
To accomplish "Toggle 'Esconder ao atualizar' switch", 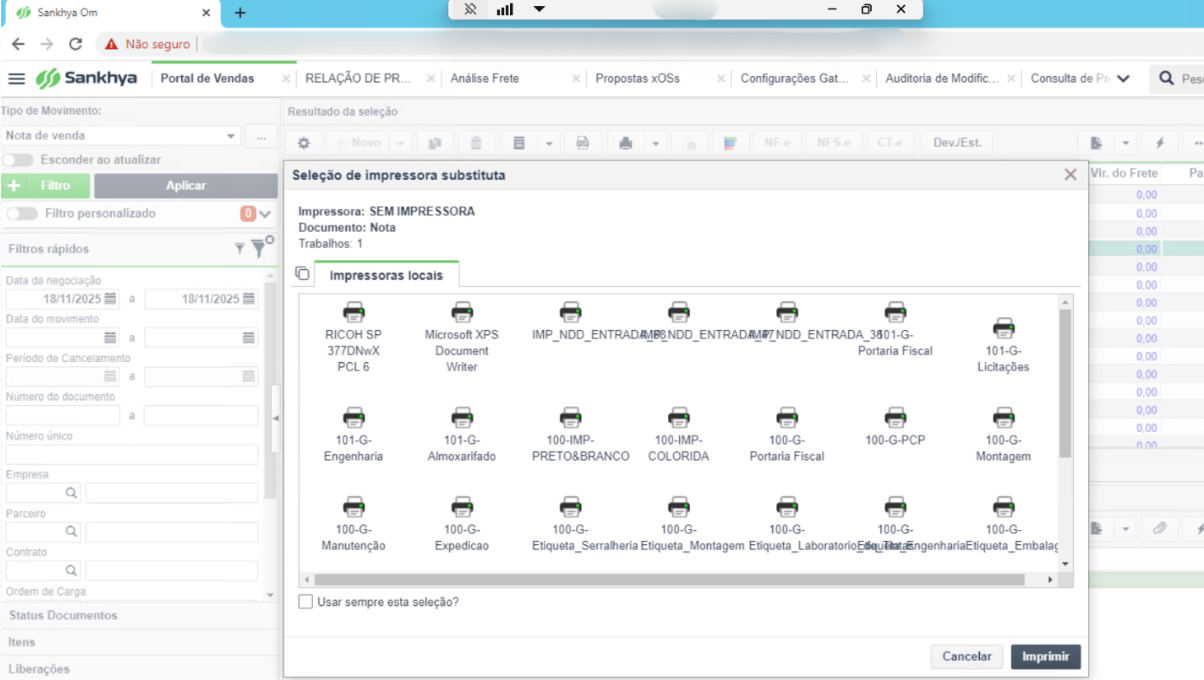I will click(x=18, y=160).
